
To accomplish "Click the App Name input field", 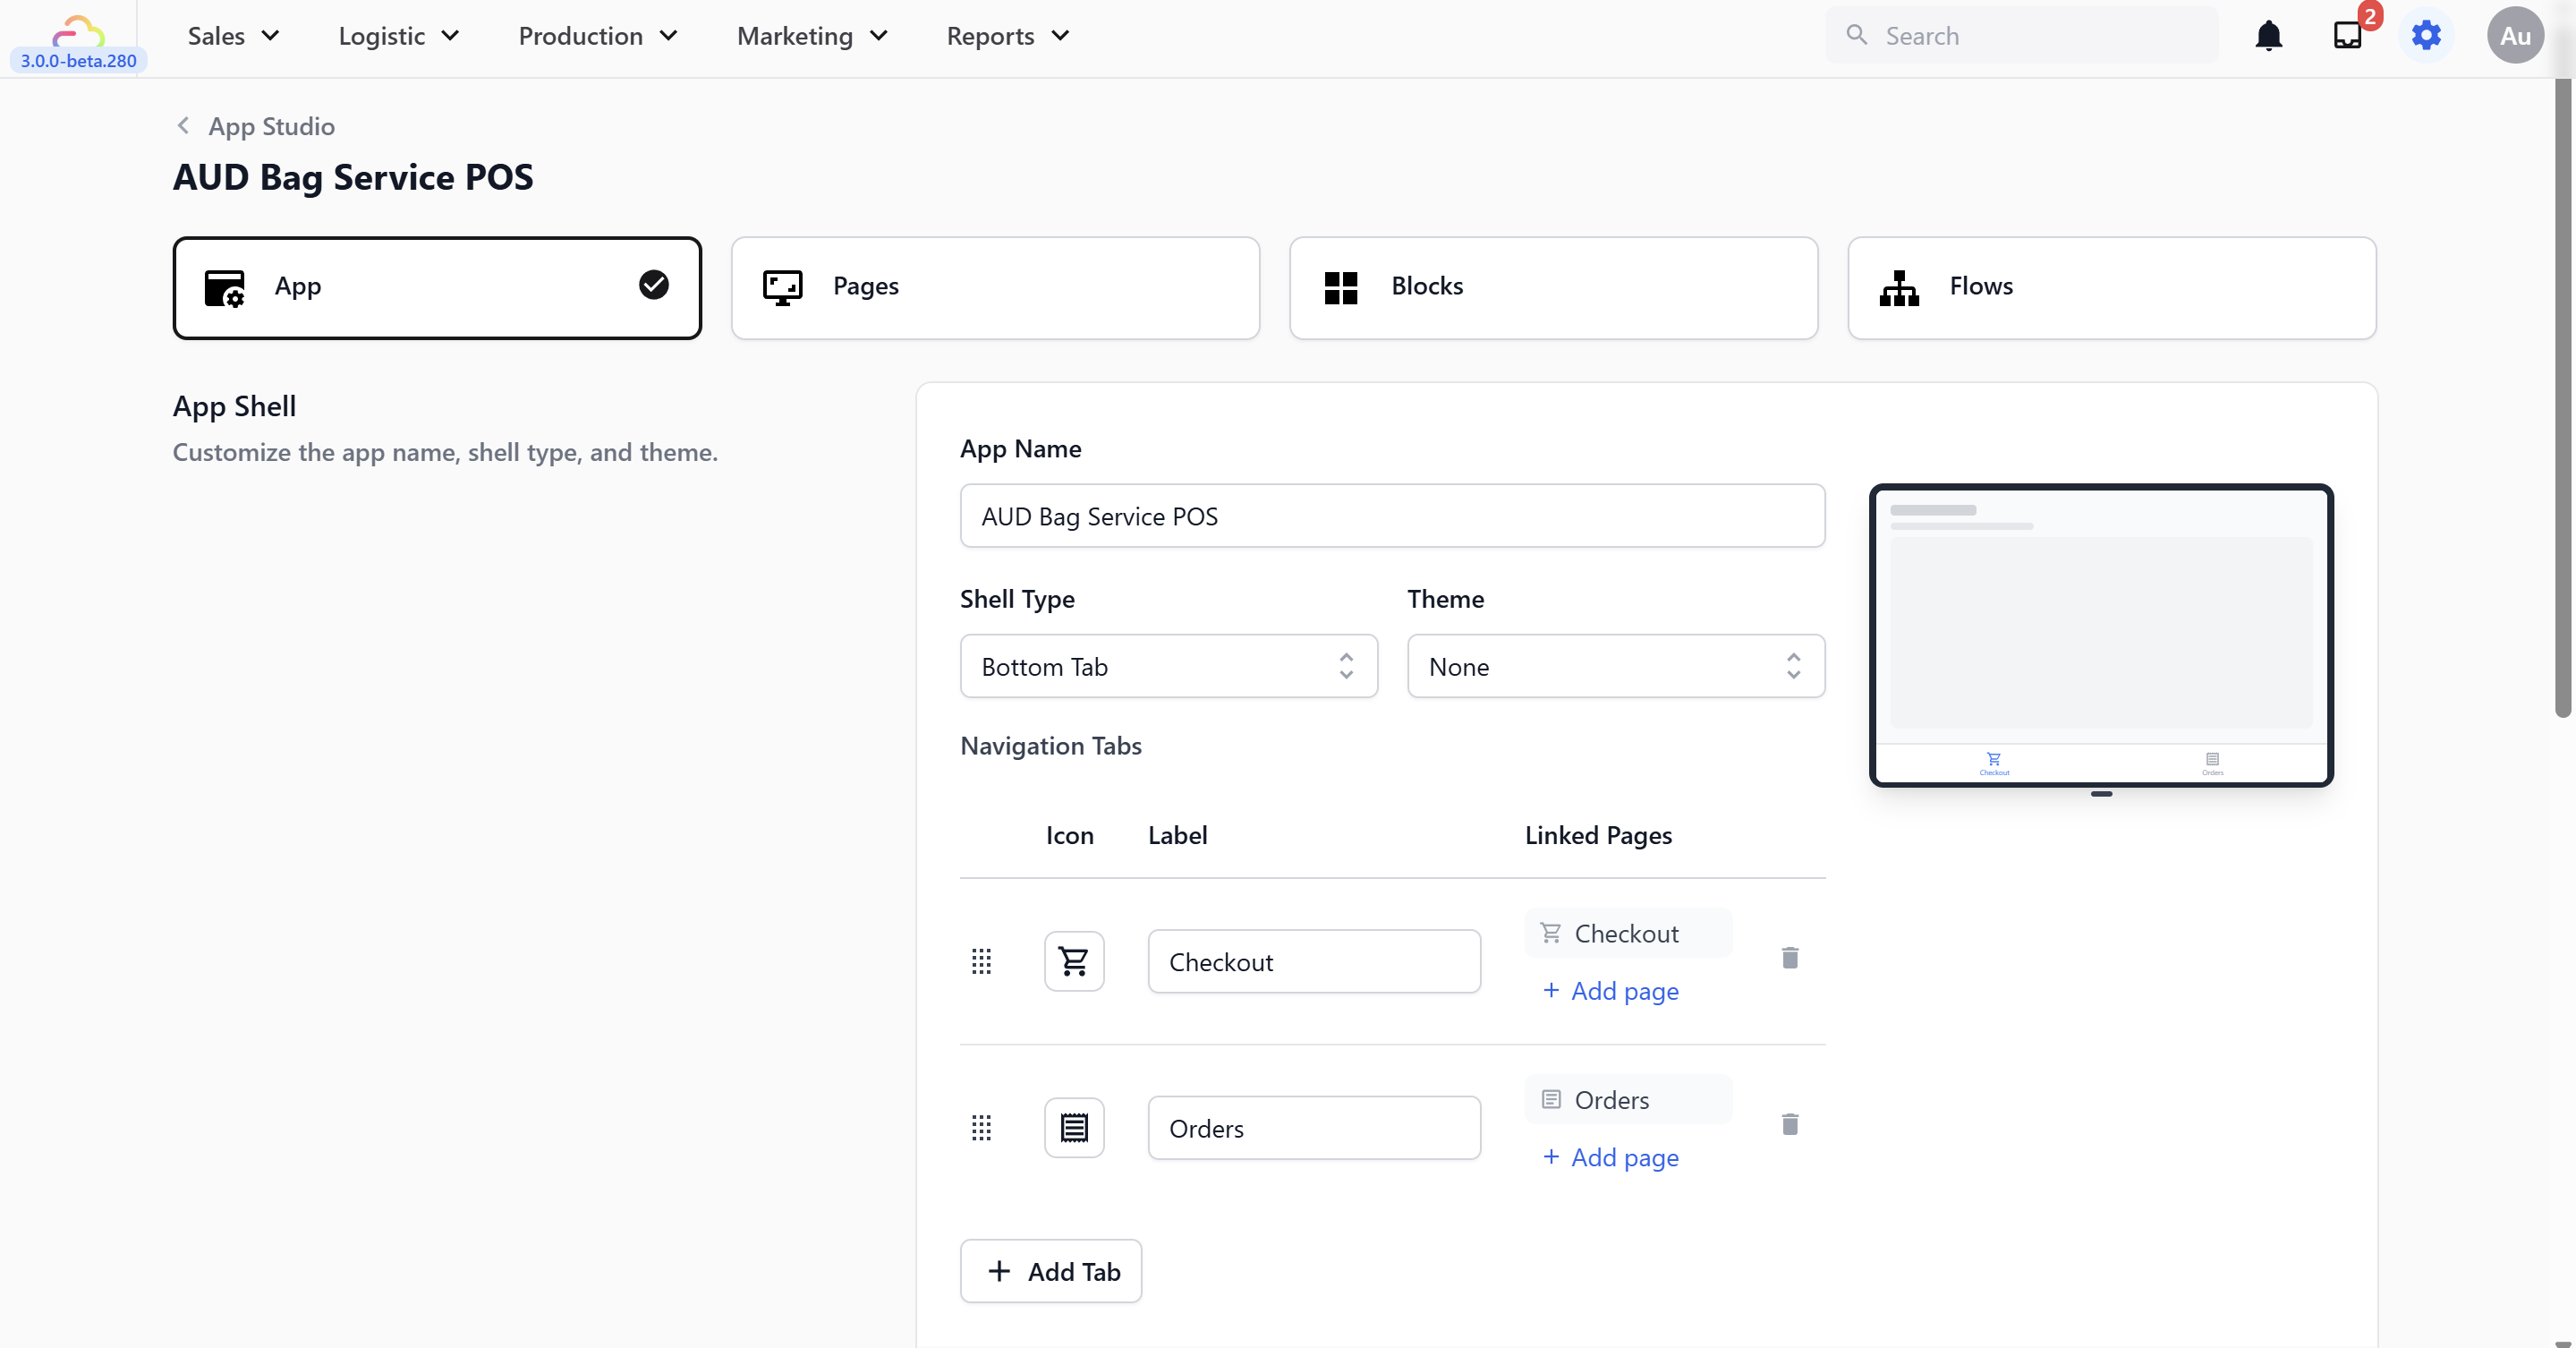I will 1392,516.
